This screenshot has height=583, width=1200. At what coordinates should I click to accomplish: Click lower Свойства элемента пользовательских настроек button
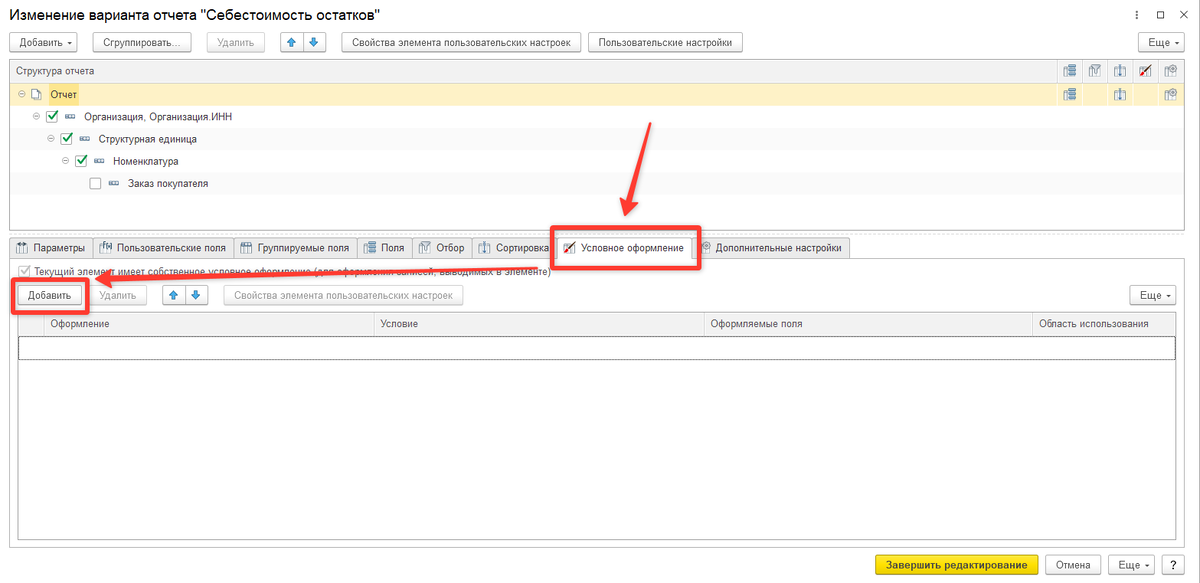[x=343, y=295]
